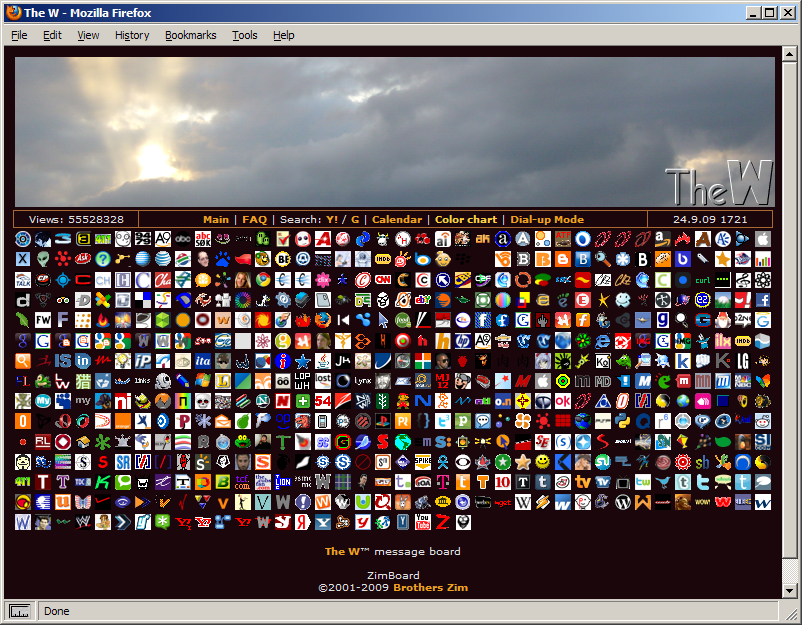
Task: Click the Java coffee cup favicon
Action: pyautogui.click(x=323, y=361)
